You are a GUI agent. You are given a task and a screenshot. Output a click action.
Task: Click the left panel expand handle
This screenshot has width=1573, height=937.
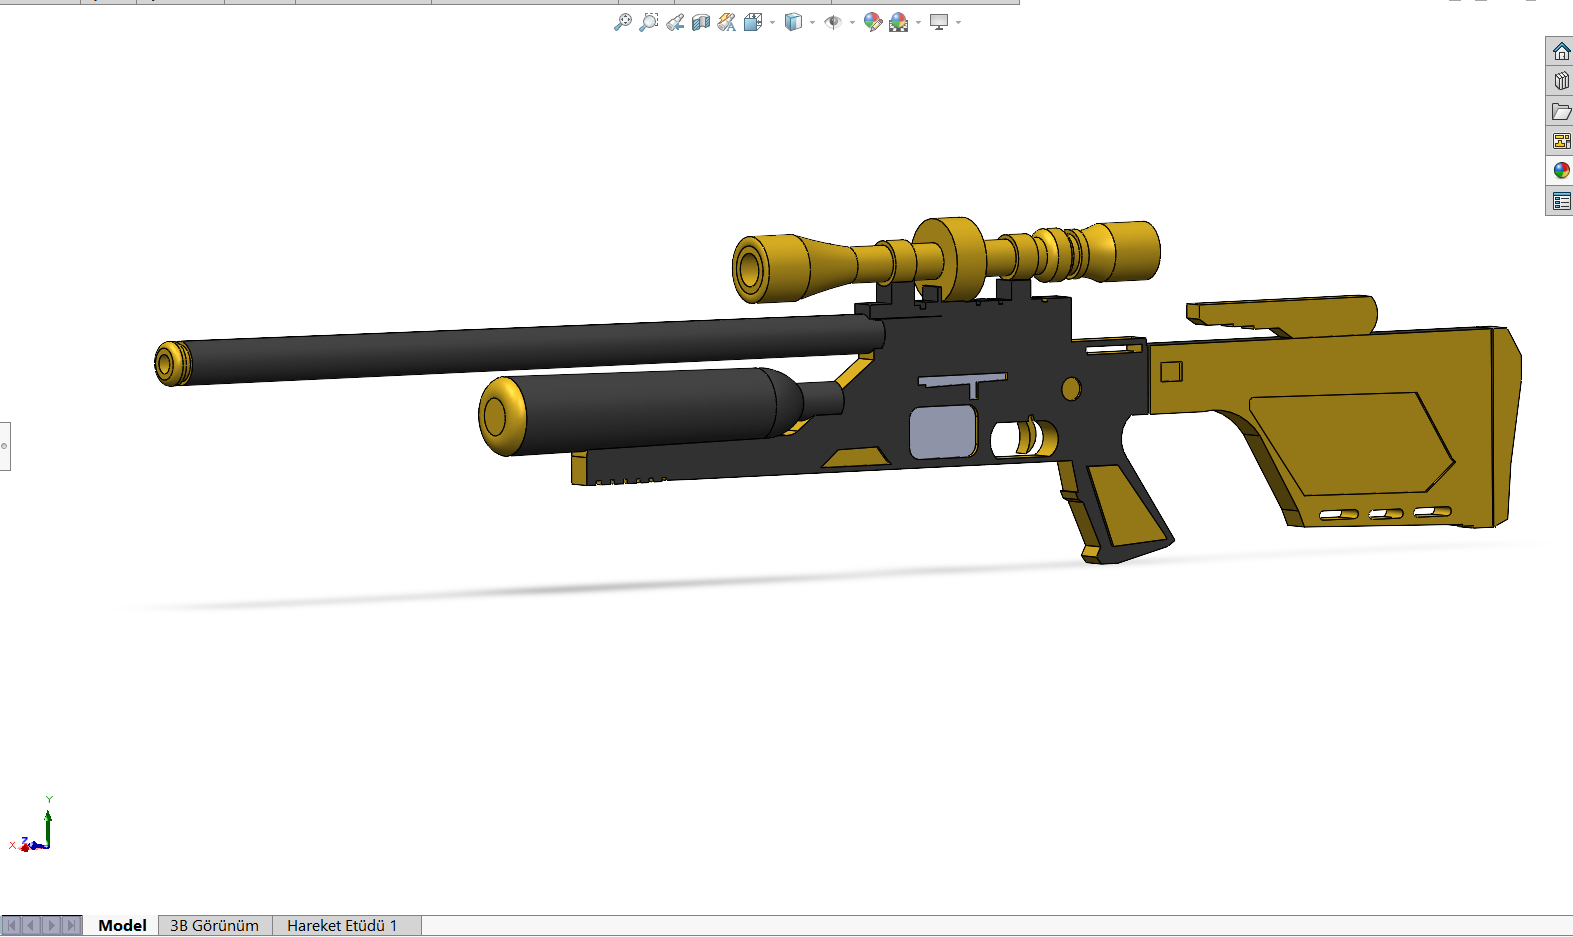pos(4,446)
